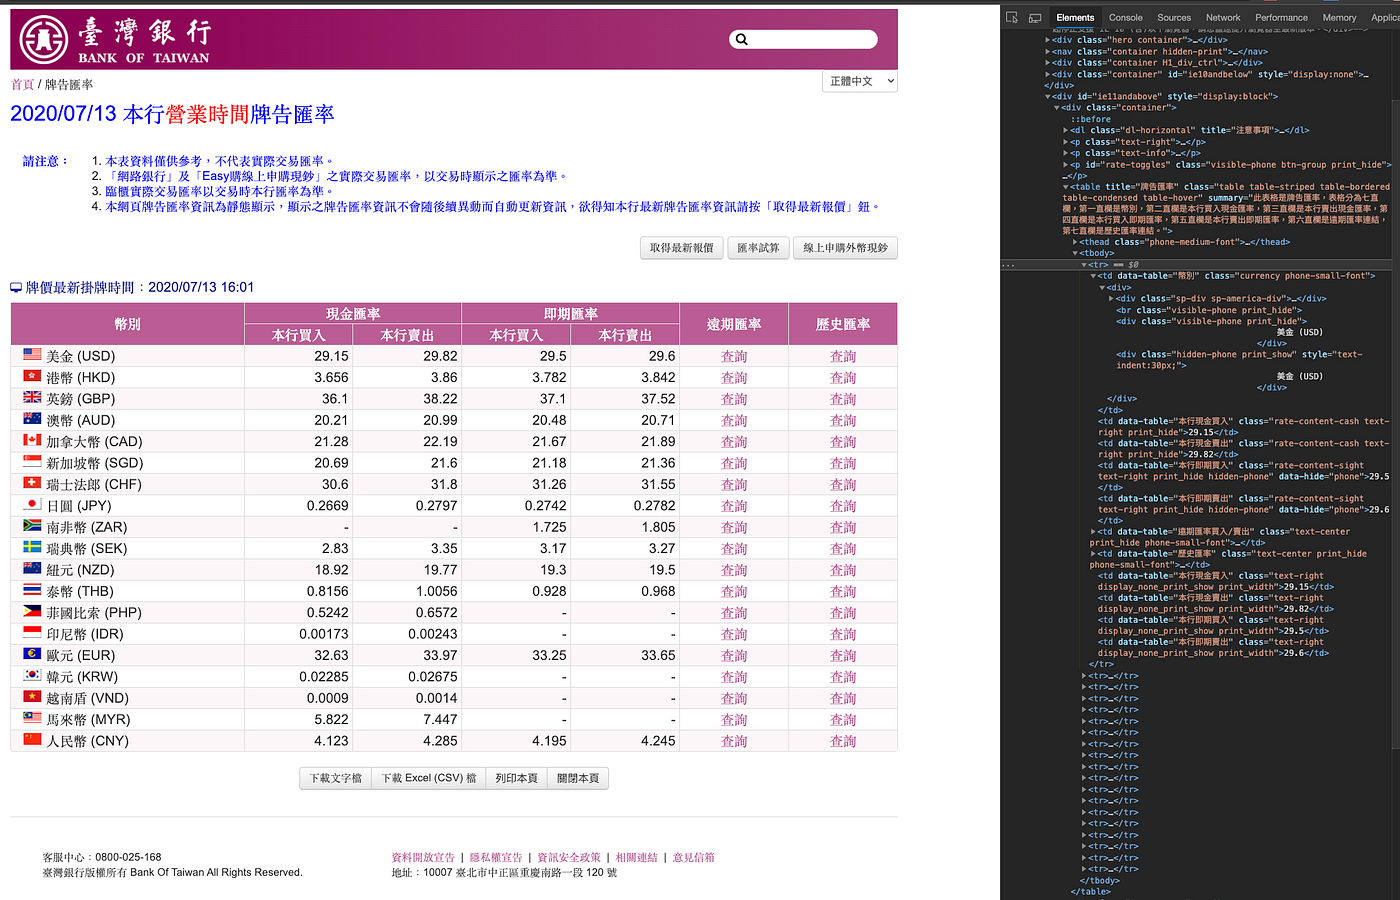Open the Network tab in DevTools
This screenshot has width=1400, height=900.
coord(1223,17)
